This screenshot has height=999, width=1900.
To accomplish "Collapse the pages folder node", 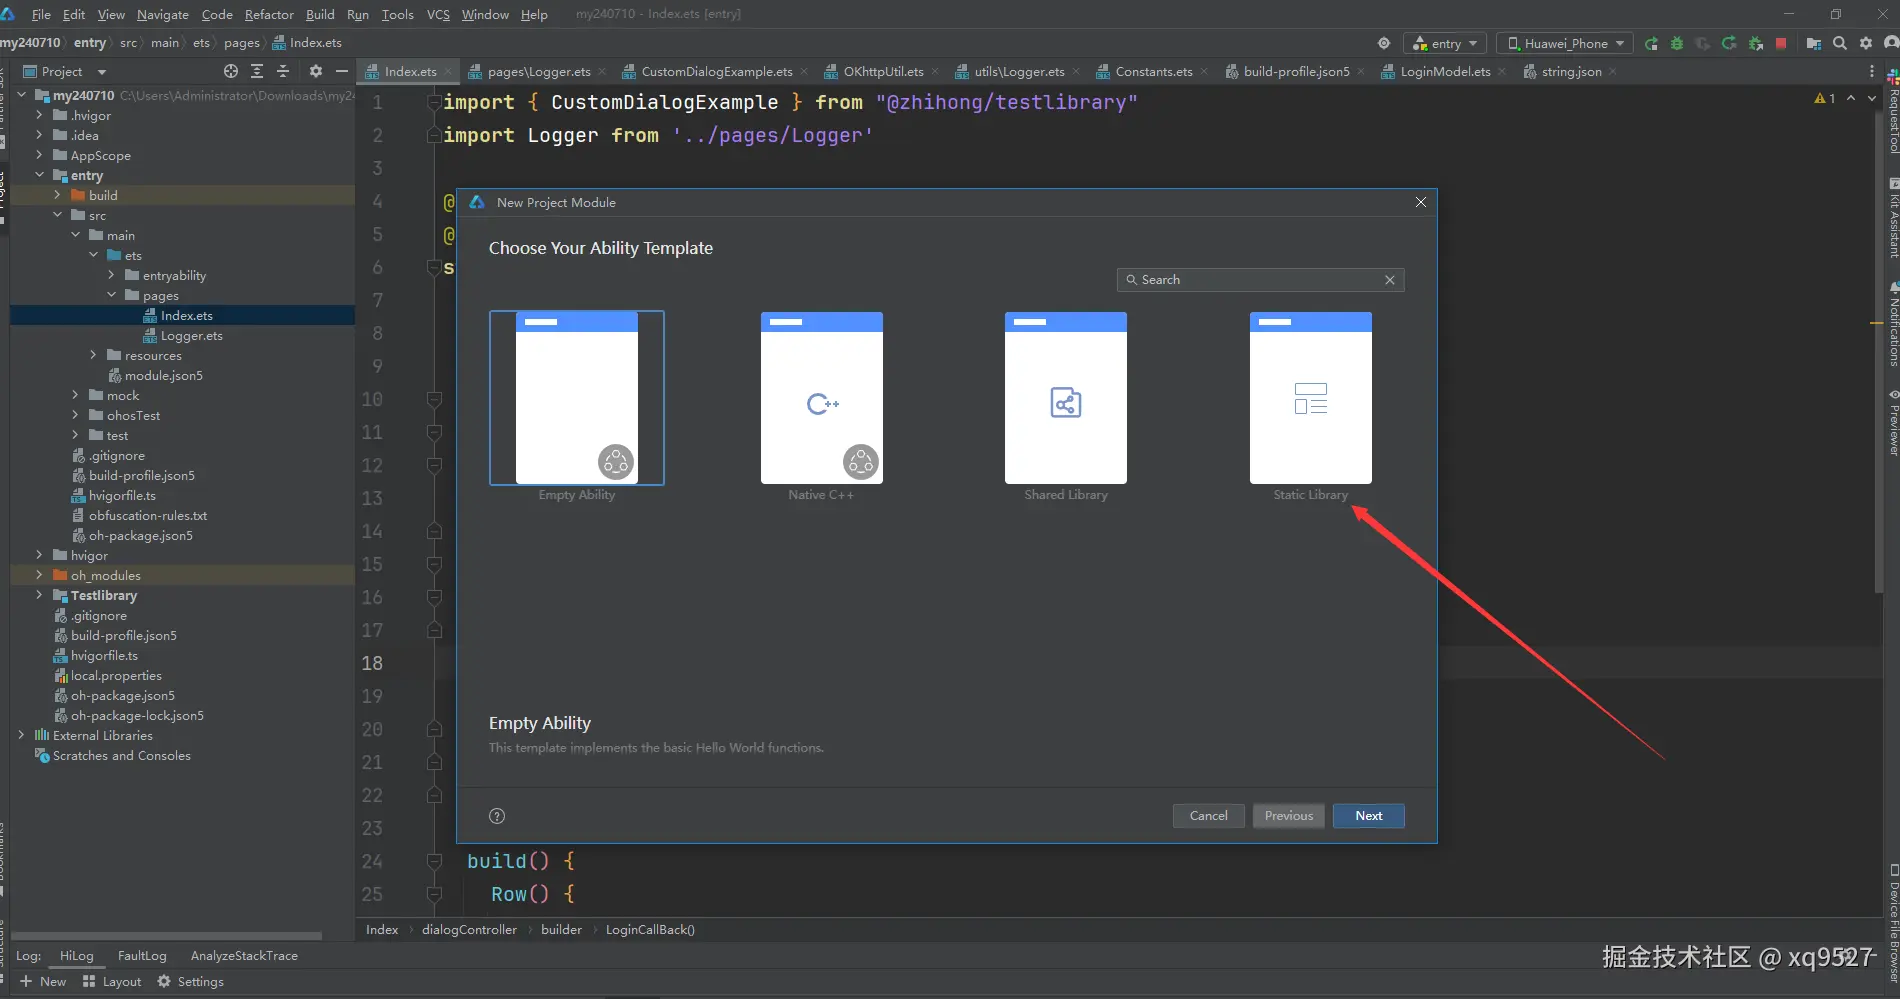I will tap(112, 295).
